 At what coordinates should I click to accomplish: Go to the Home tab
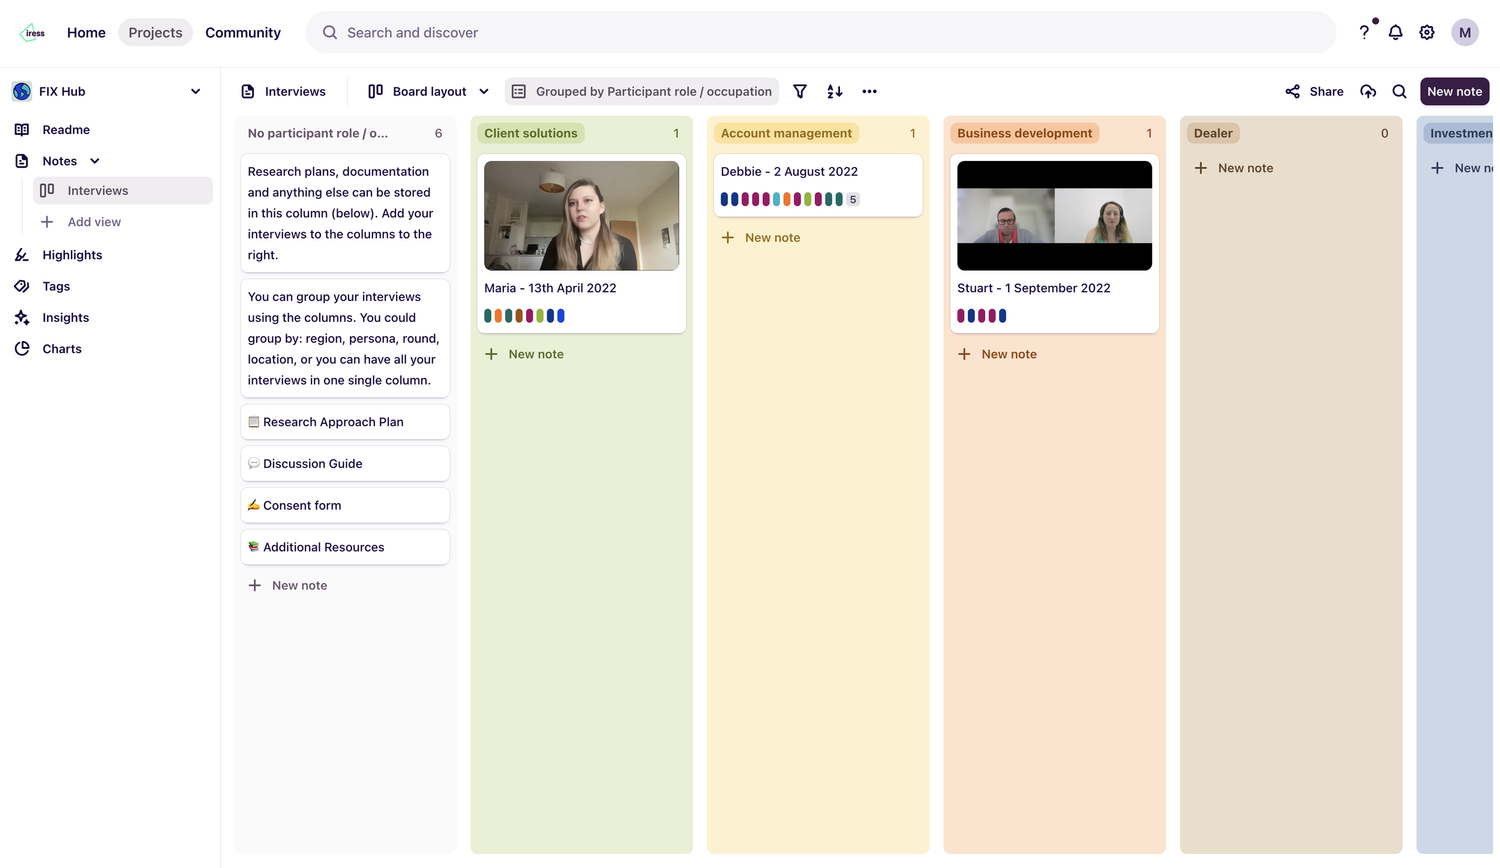(x=86, y=32)
